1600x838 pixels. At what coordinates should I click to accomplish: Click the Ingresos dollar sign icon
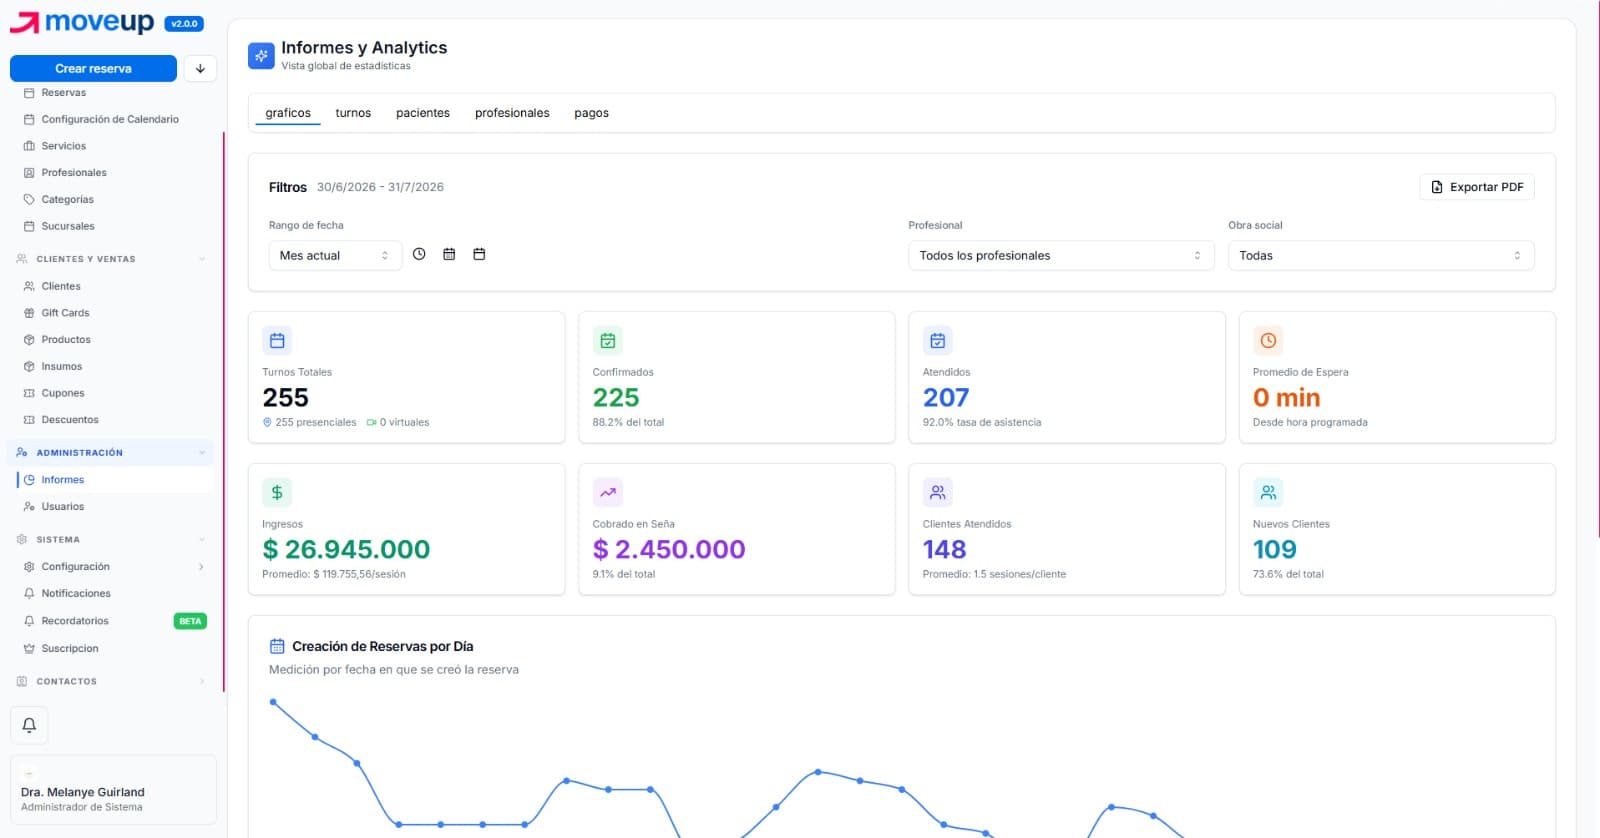pyautogui.click(x=277, y=492)
